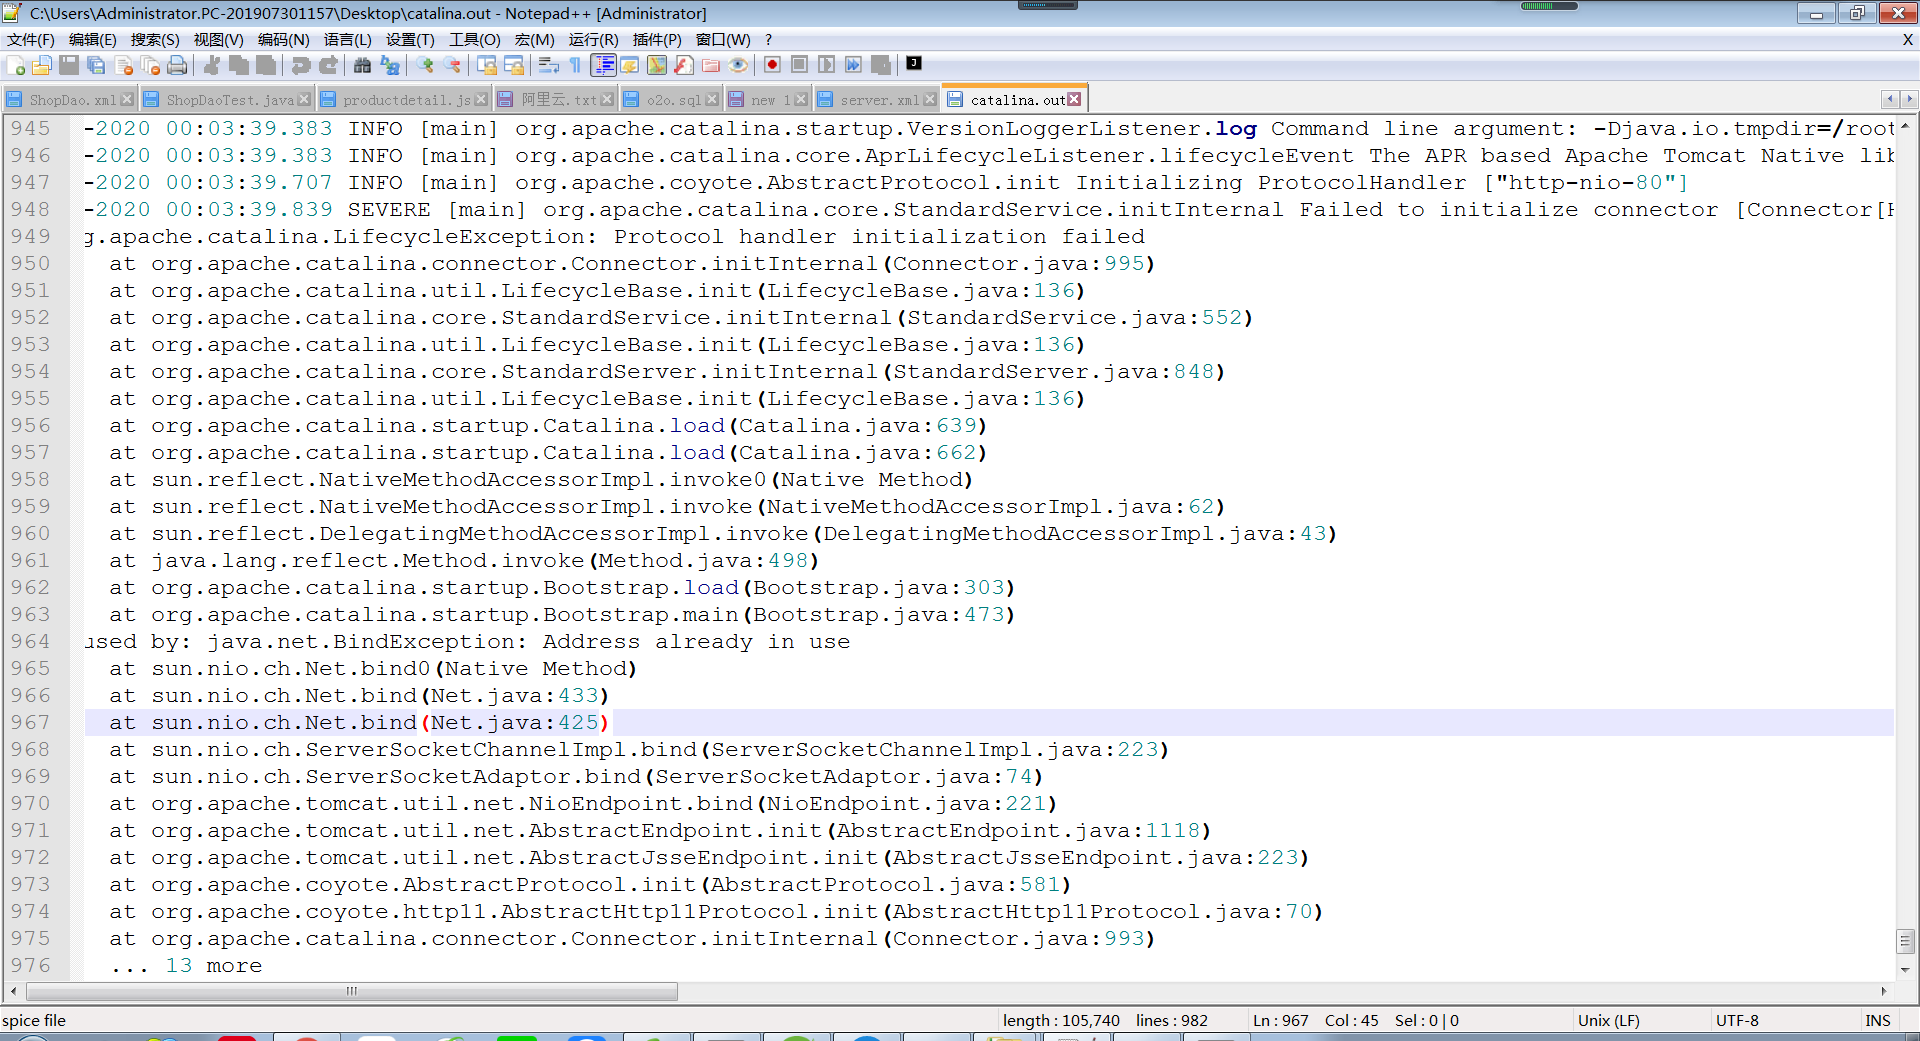Click the Copy toolbar icon
Viewport: 1920px width, 1041px height.
(x=239, y=65)
